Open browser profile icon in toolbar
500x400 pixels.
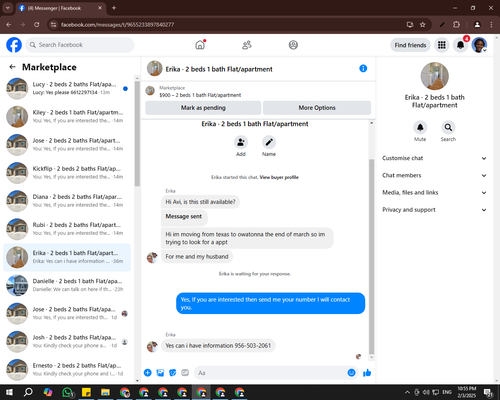pos(477,25)
